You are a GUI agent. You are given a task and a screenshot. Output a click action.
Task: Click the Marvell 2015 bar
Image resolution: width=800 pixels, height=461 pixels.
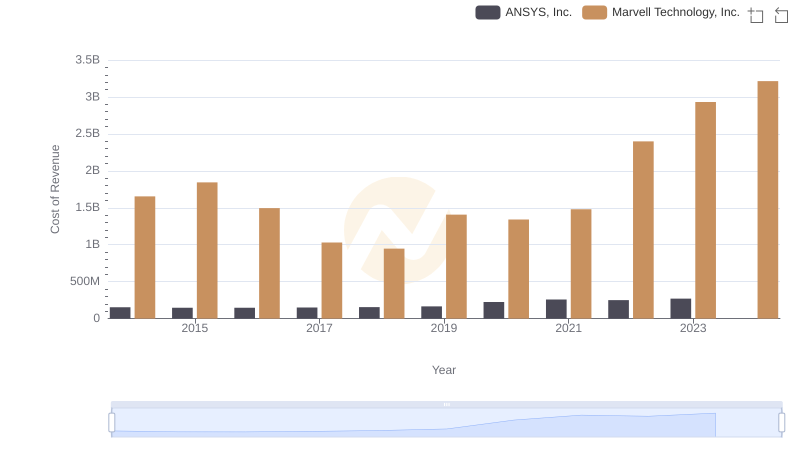pos(207,250)
